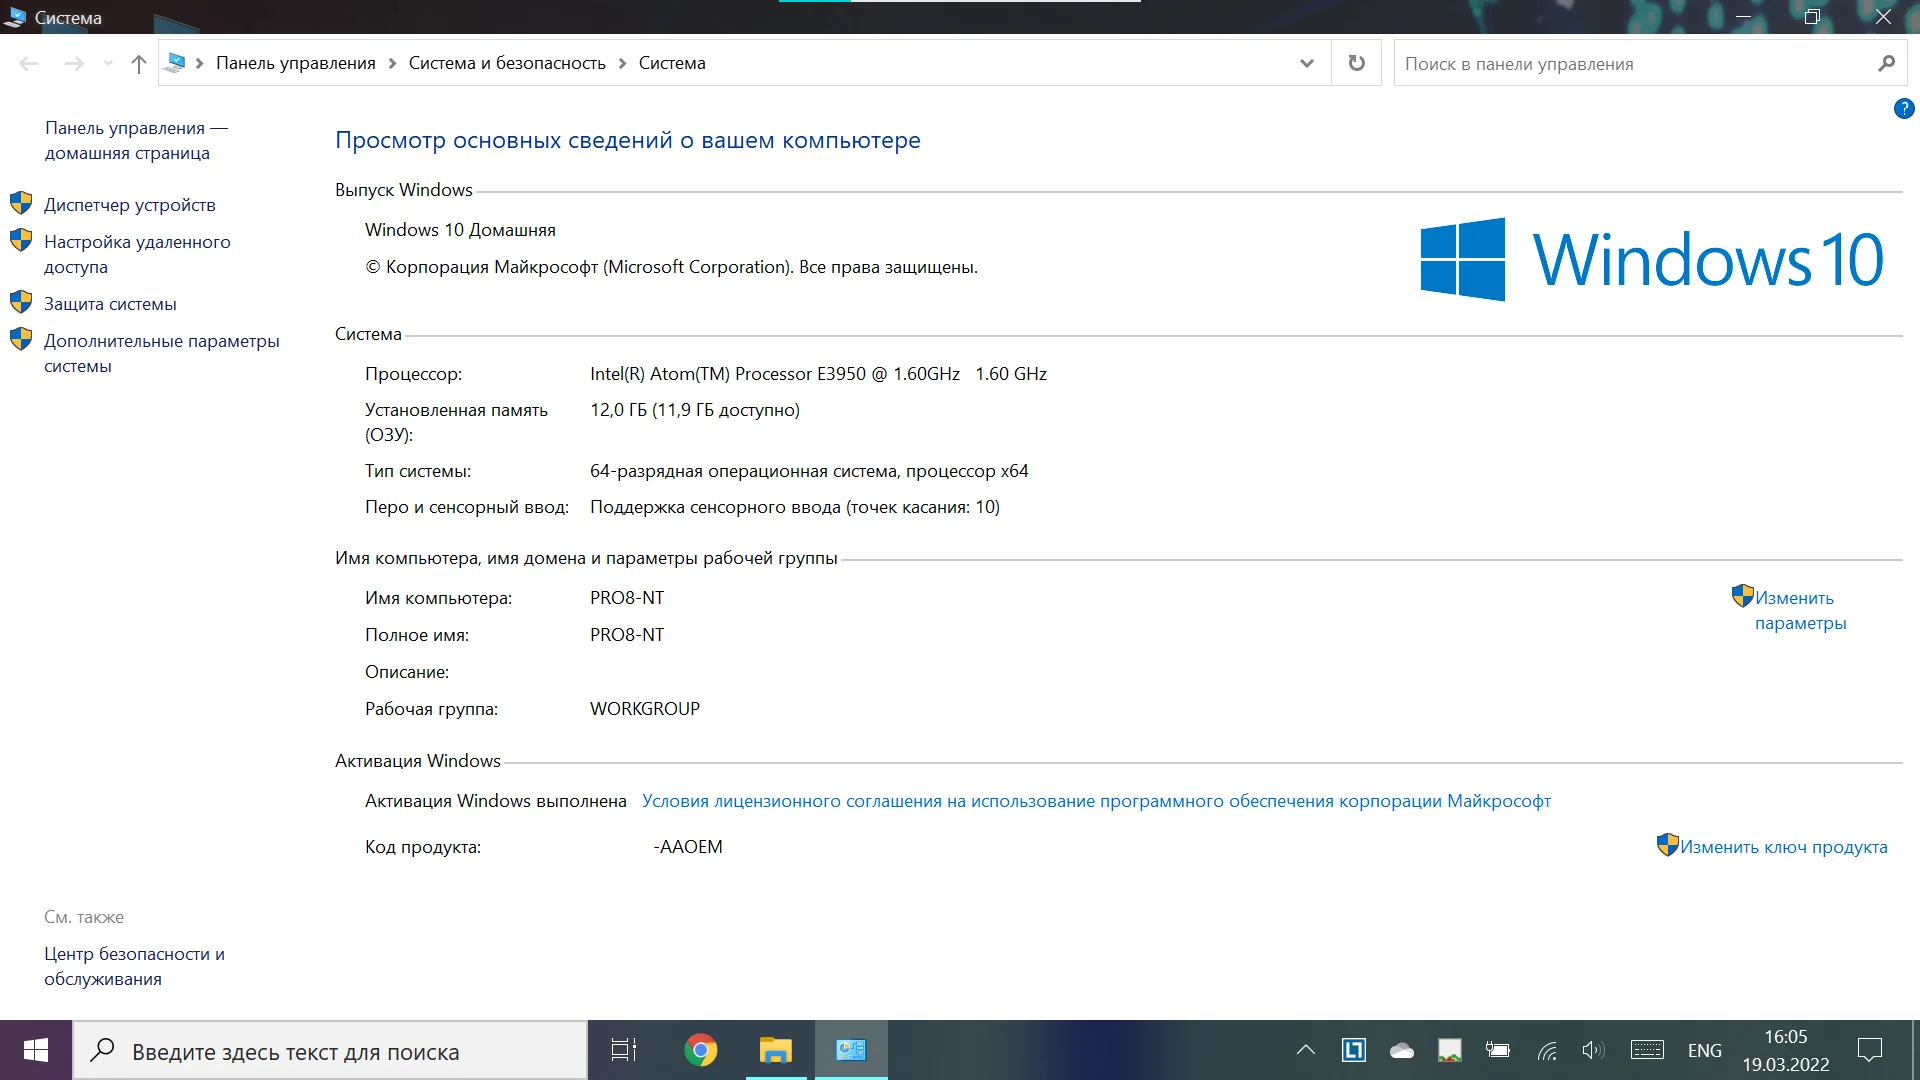Click 'Изменить ключ продукта' link

click(1783, 847)
